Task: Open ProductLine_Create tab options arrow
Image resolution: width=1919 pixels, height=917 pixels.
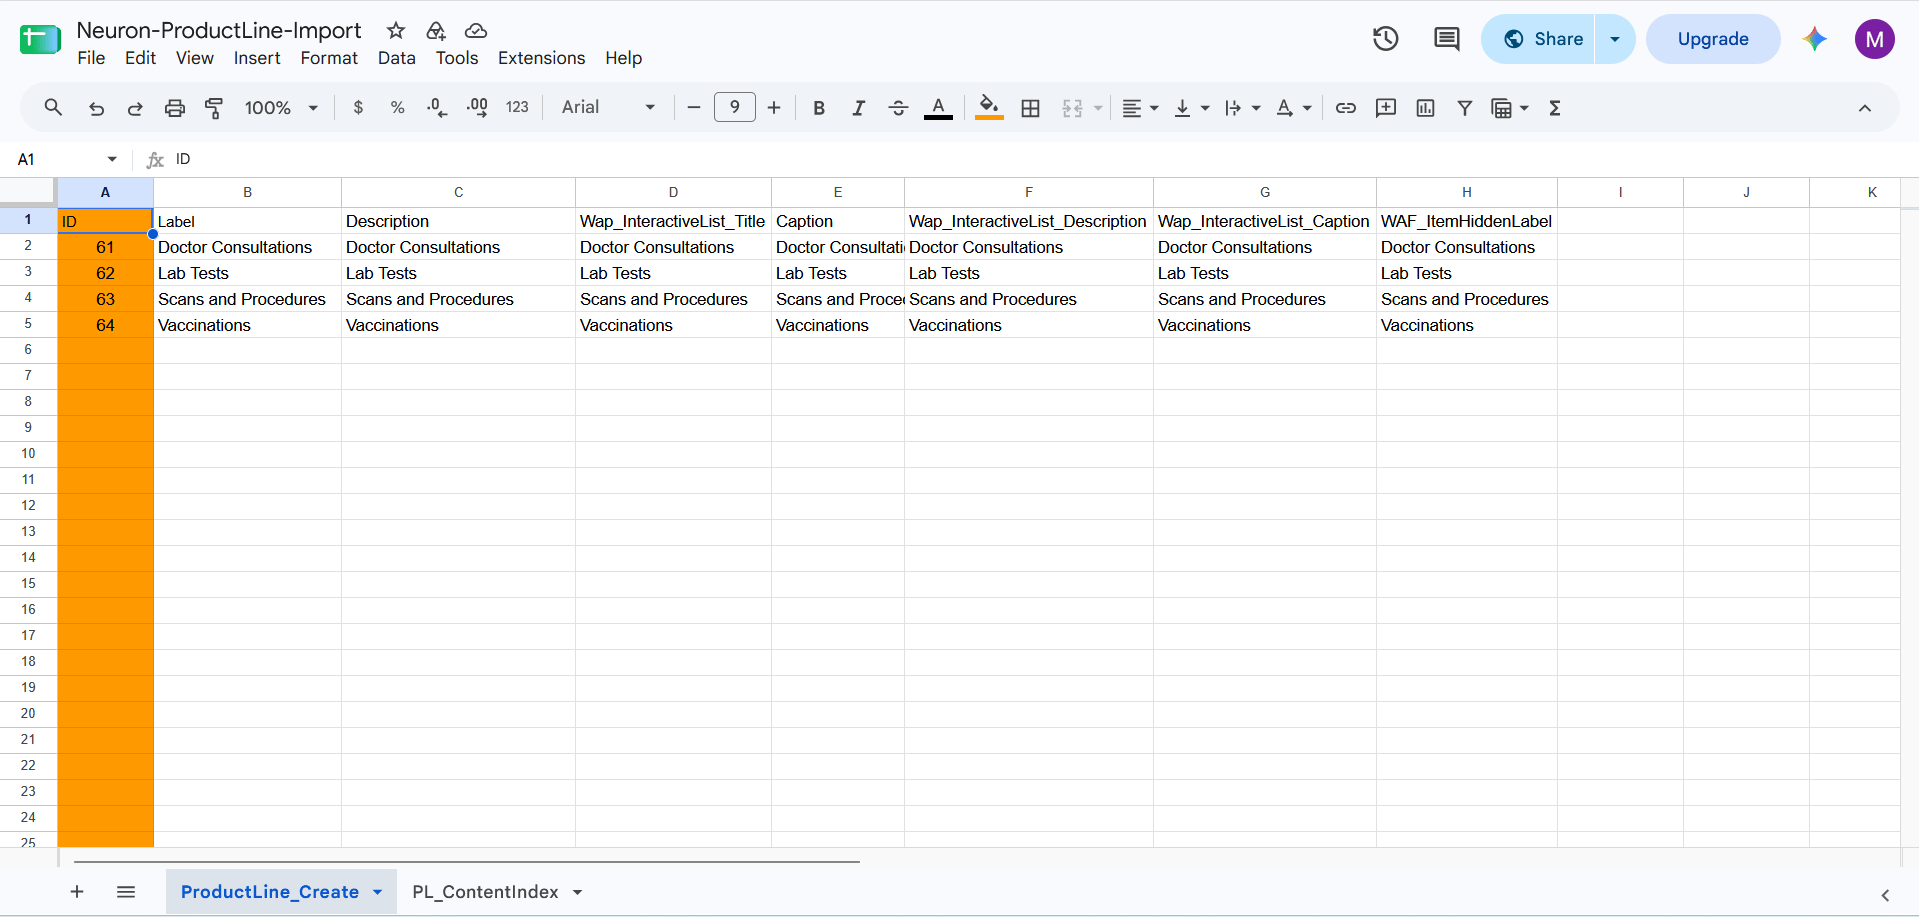Action: tap(378, 892)
